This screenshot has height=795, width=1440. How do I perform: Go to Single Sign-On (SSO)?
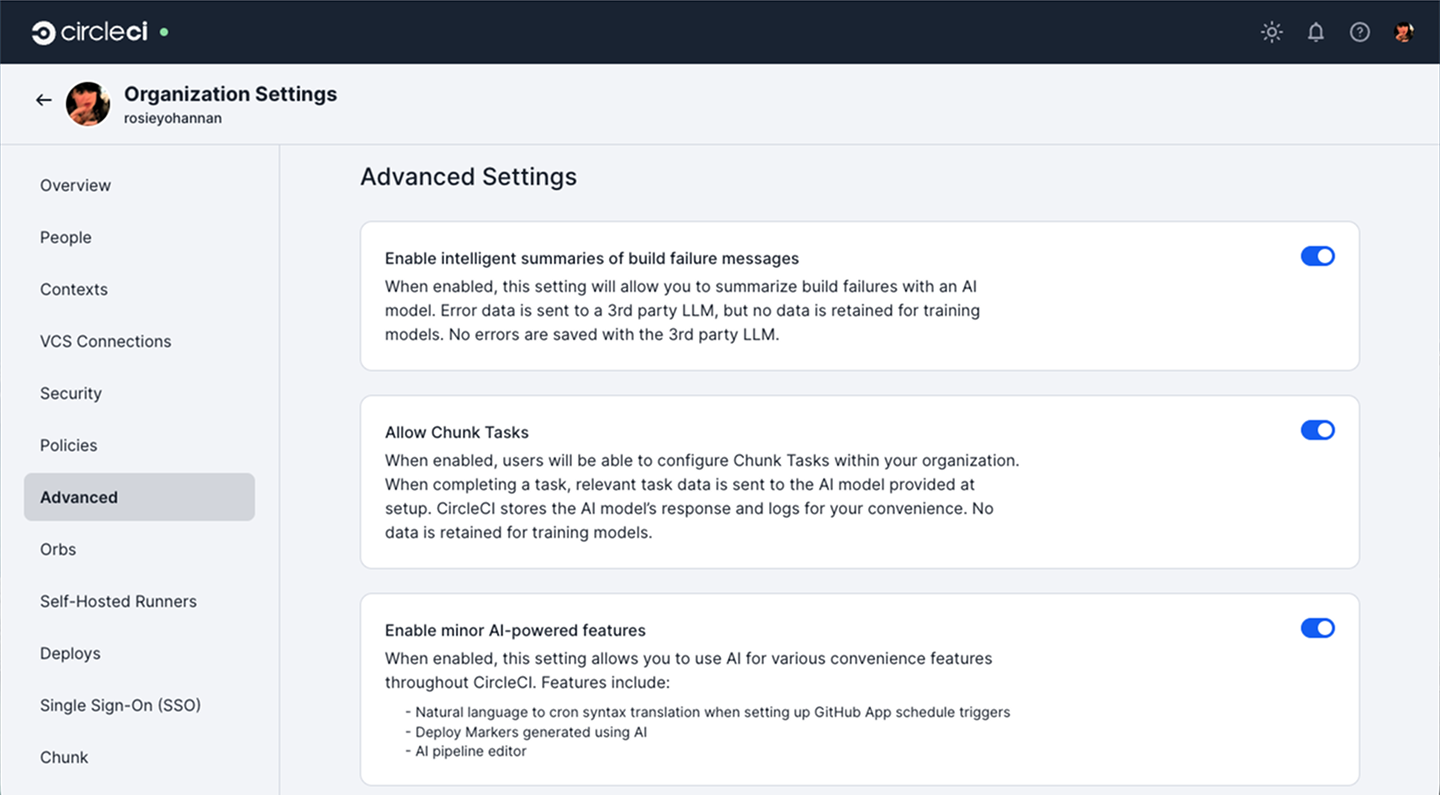point(120,705)
